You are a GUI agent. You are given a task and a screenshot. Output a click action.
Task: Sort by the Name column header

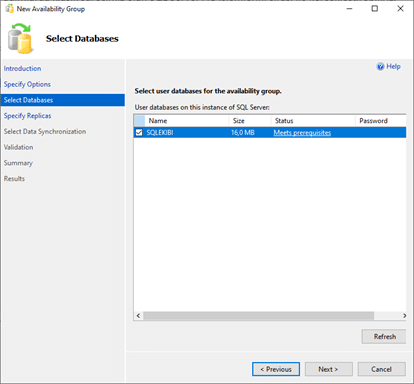pyautogui.click(x=187, y=121)
